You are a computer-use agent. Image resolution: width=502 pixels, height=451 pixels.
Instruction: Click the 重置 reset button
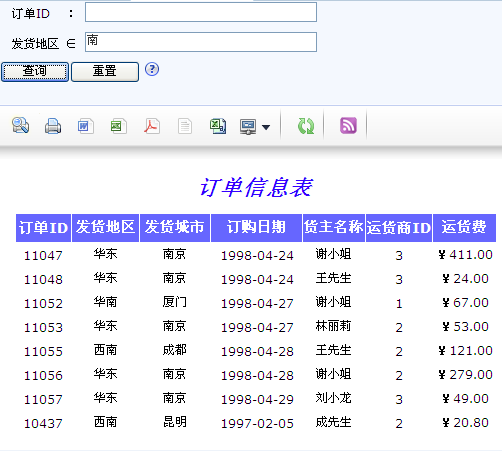pos(105,71)
